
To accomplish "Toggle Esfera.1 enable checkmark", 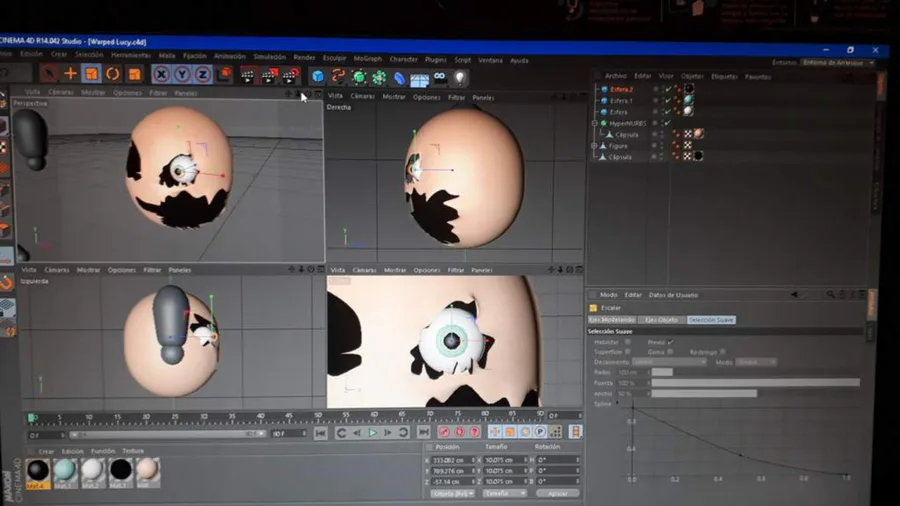I will [668, 101].
